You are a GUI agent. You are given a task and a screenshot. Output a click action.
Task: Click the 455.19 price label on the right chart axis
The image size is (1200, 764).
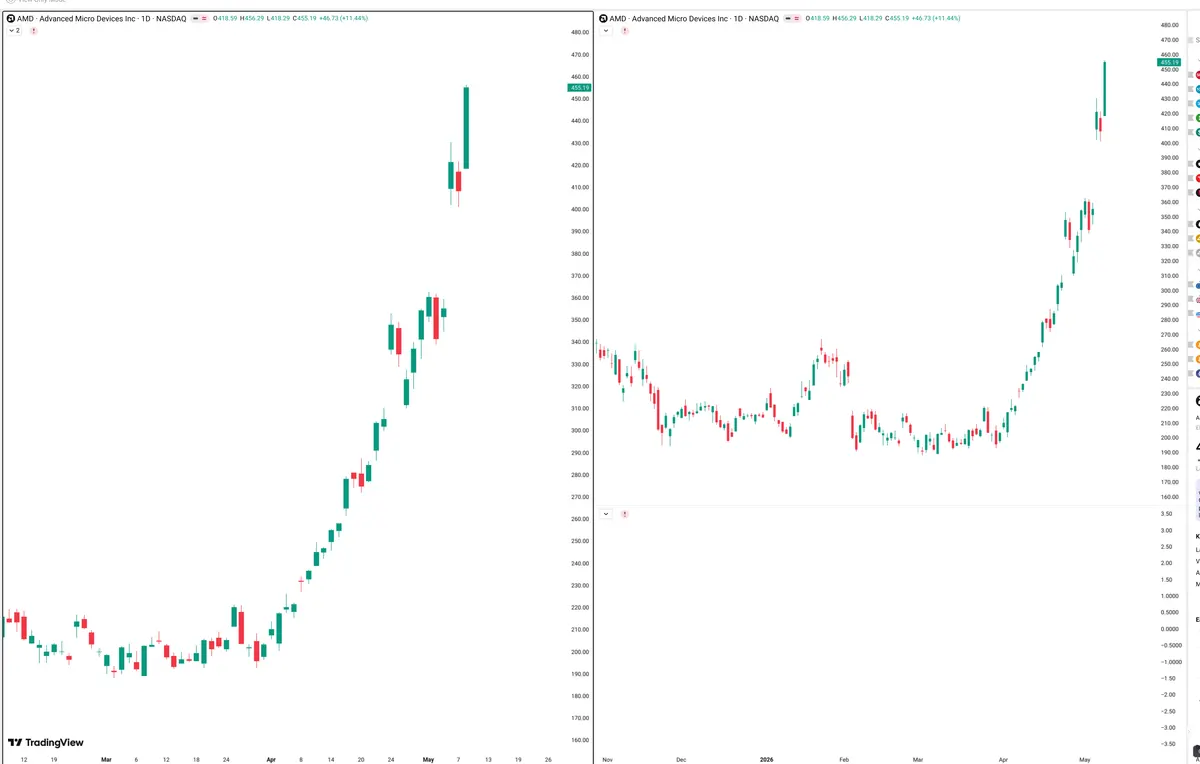click(x=1169, y=62)
